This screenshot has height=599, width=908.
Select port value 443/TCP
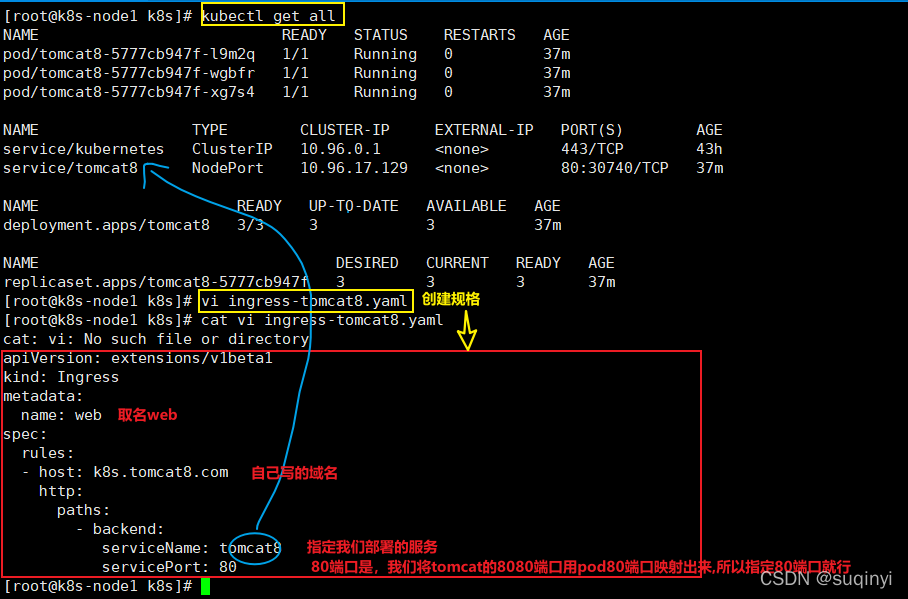[592, 149]
